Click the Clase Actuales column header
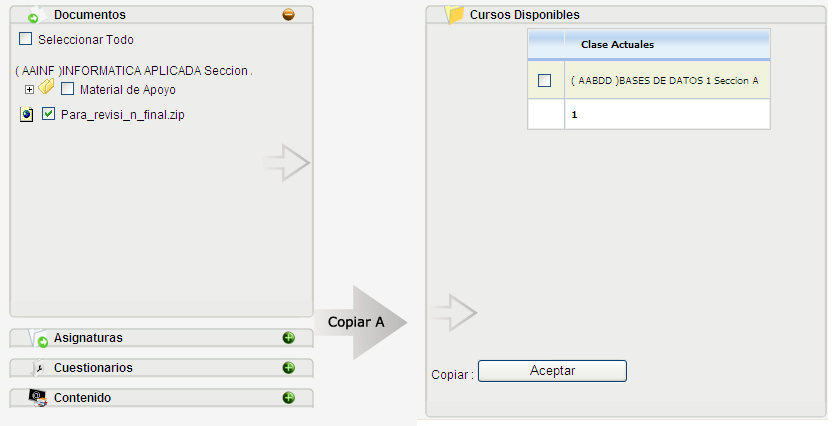Image resolution: width=836 pixels, height=426 pixels. coord(617,45)
